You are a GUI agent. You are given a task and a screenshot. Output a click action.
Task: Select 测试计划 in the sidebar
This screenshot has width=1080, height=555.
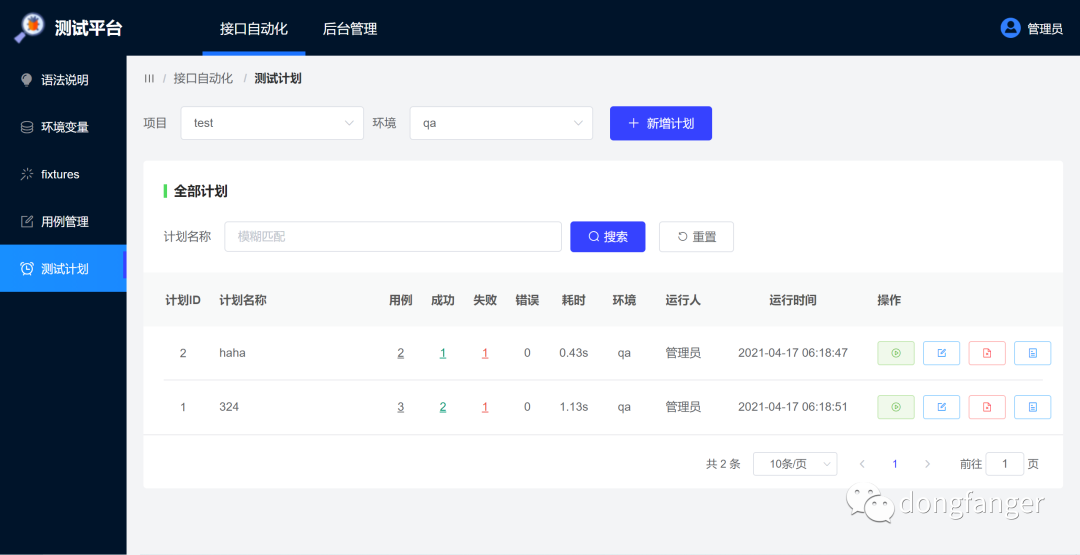[x=63, y=269]
